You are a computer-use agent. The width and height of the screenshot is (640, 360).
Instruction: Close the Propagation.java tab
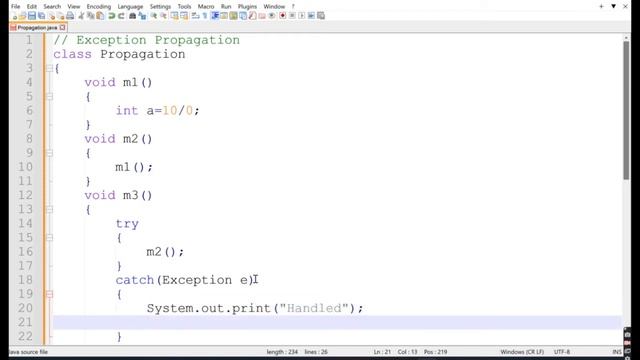[62, 27]
